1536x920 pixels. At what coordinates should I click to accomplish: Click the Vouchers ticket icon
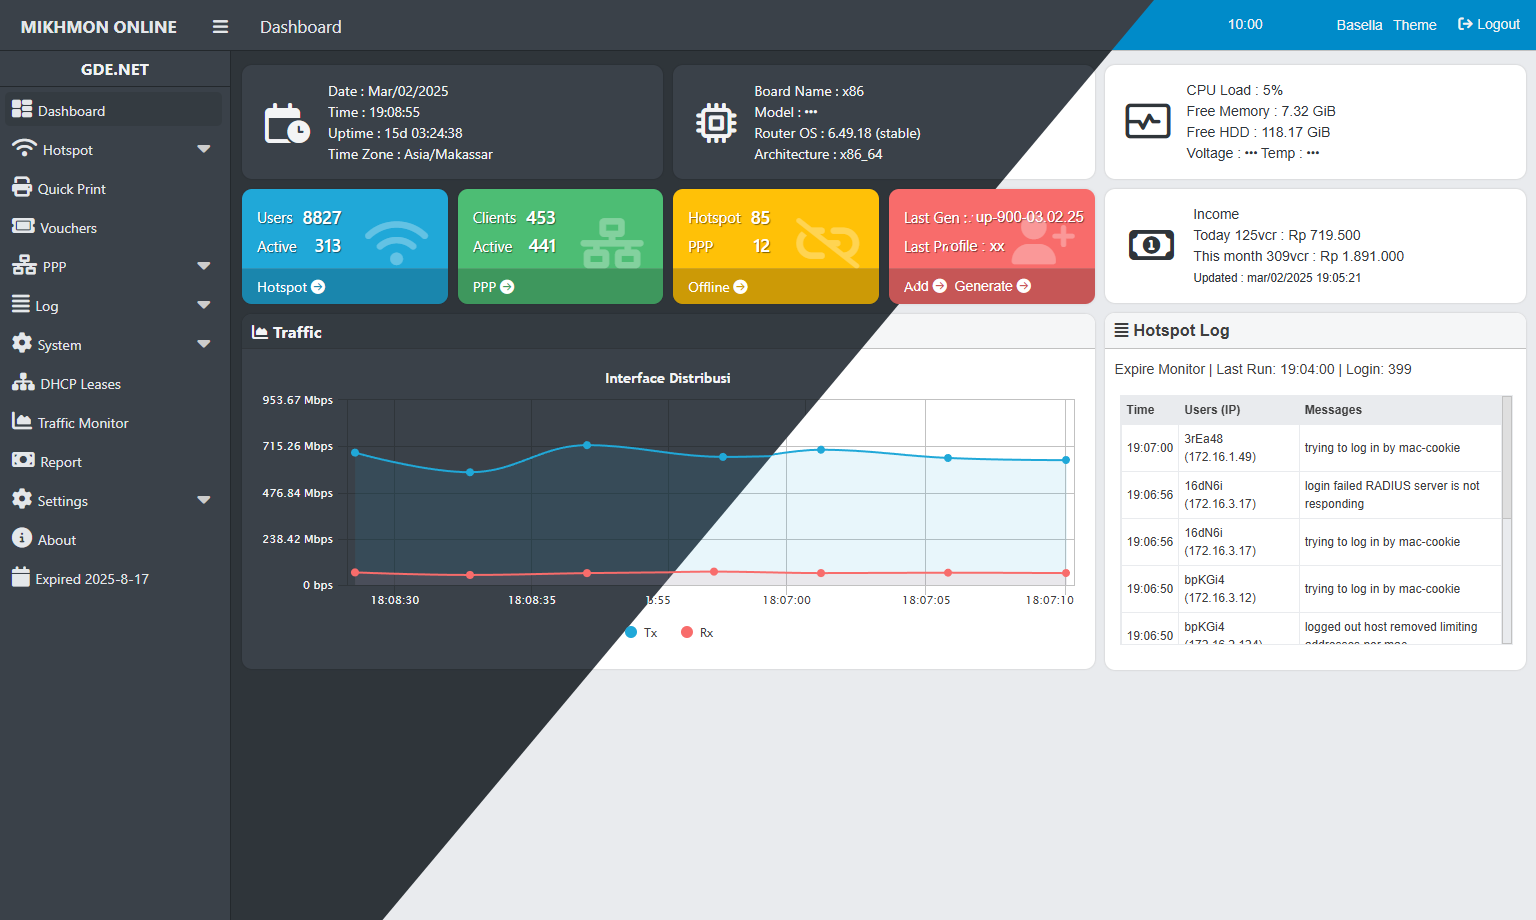22,227
